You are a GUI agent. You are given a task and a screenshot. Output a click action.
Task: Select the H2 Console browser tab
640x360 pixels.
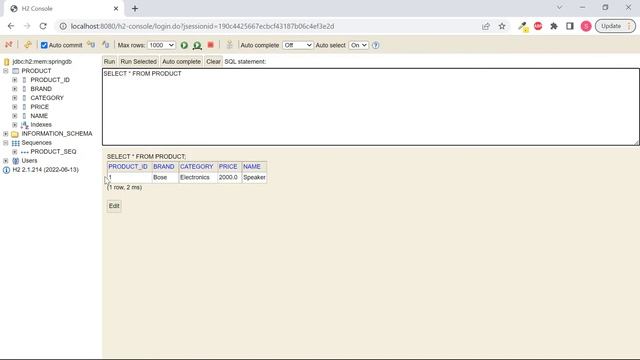tap(63, 9)
